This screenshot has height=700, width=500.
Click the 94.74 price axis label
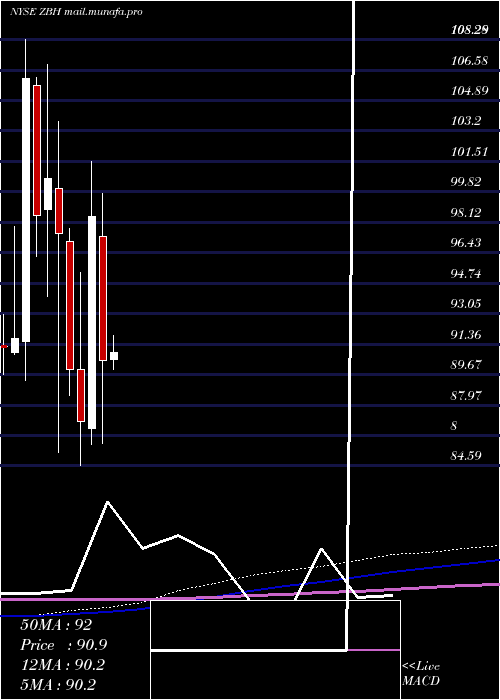point(466,273)
